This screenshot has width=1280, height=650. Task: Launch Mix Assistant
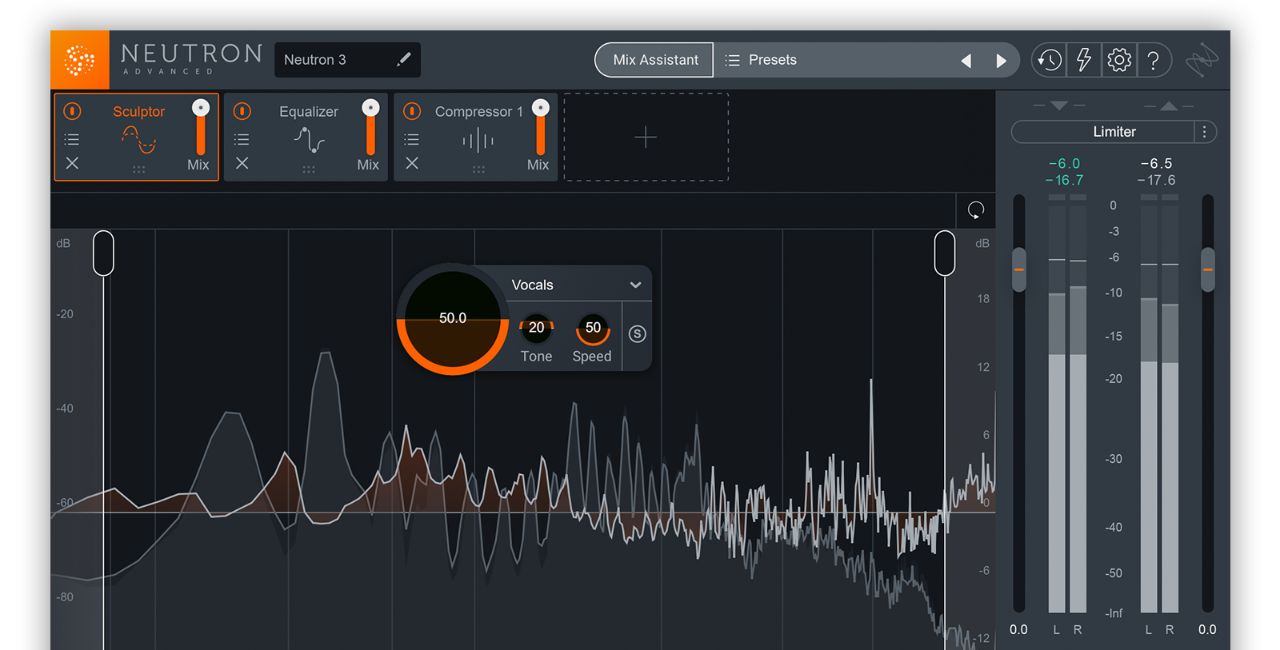click(653, 59)
